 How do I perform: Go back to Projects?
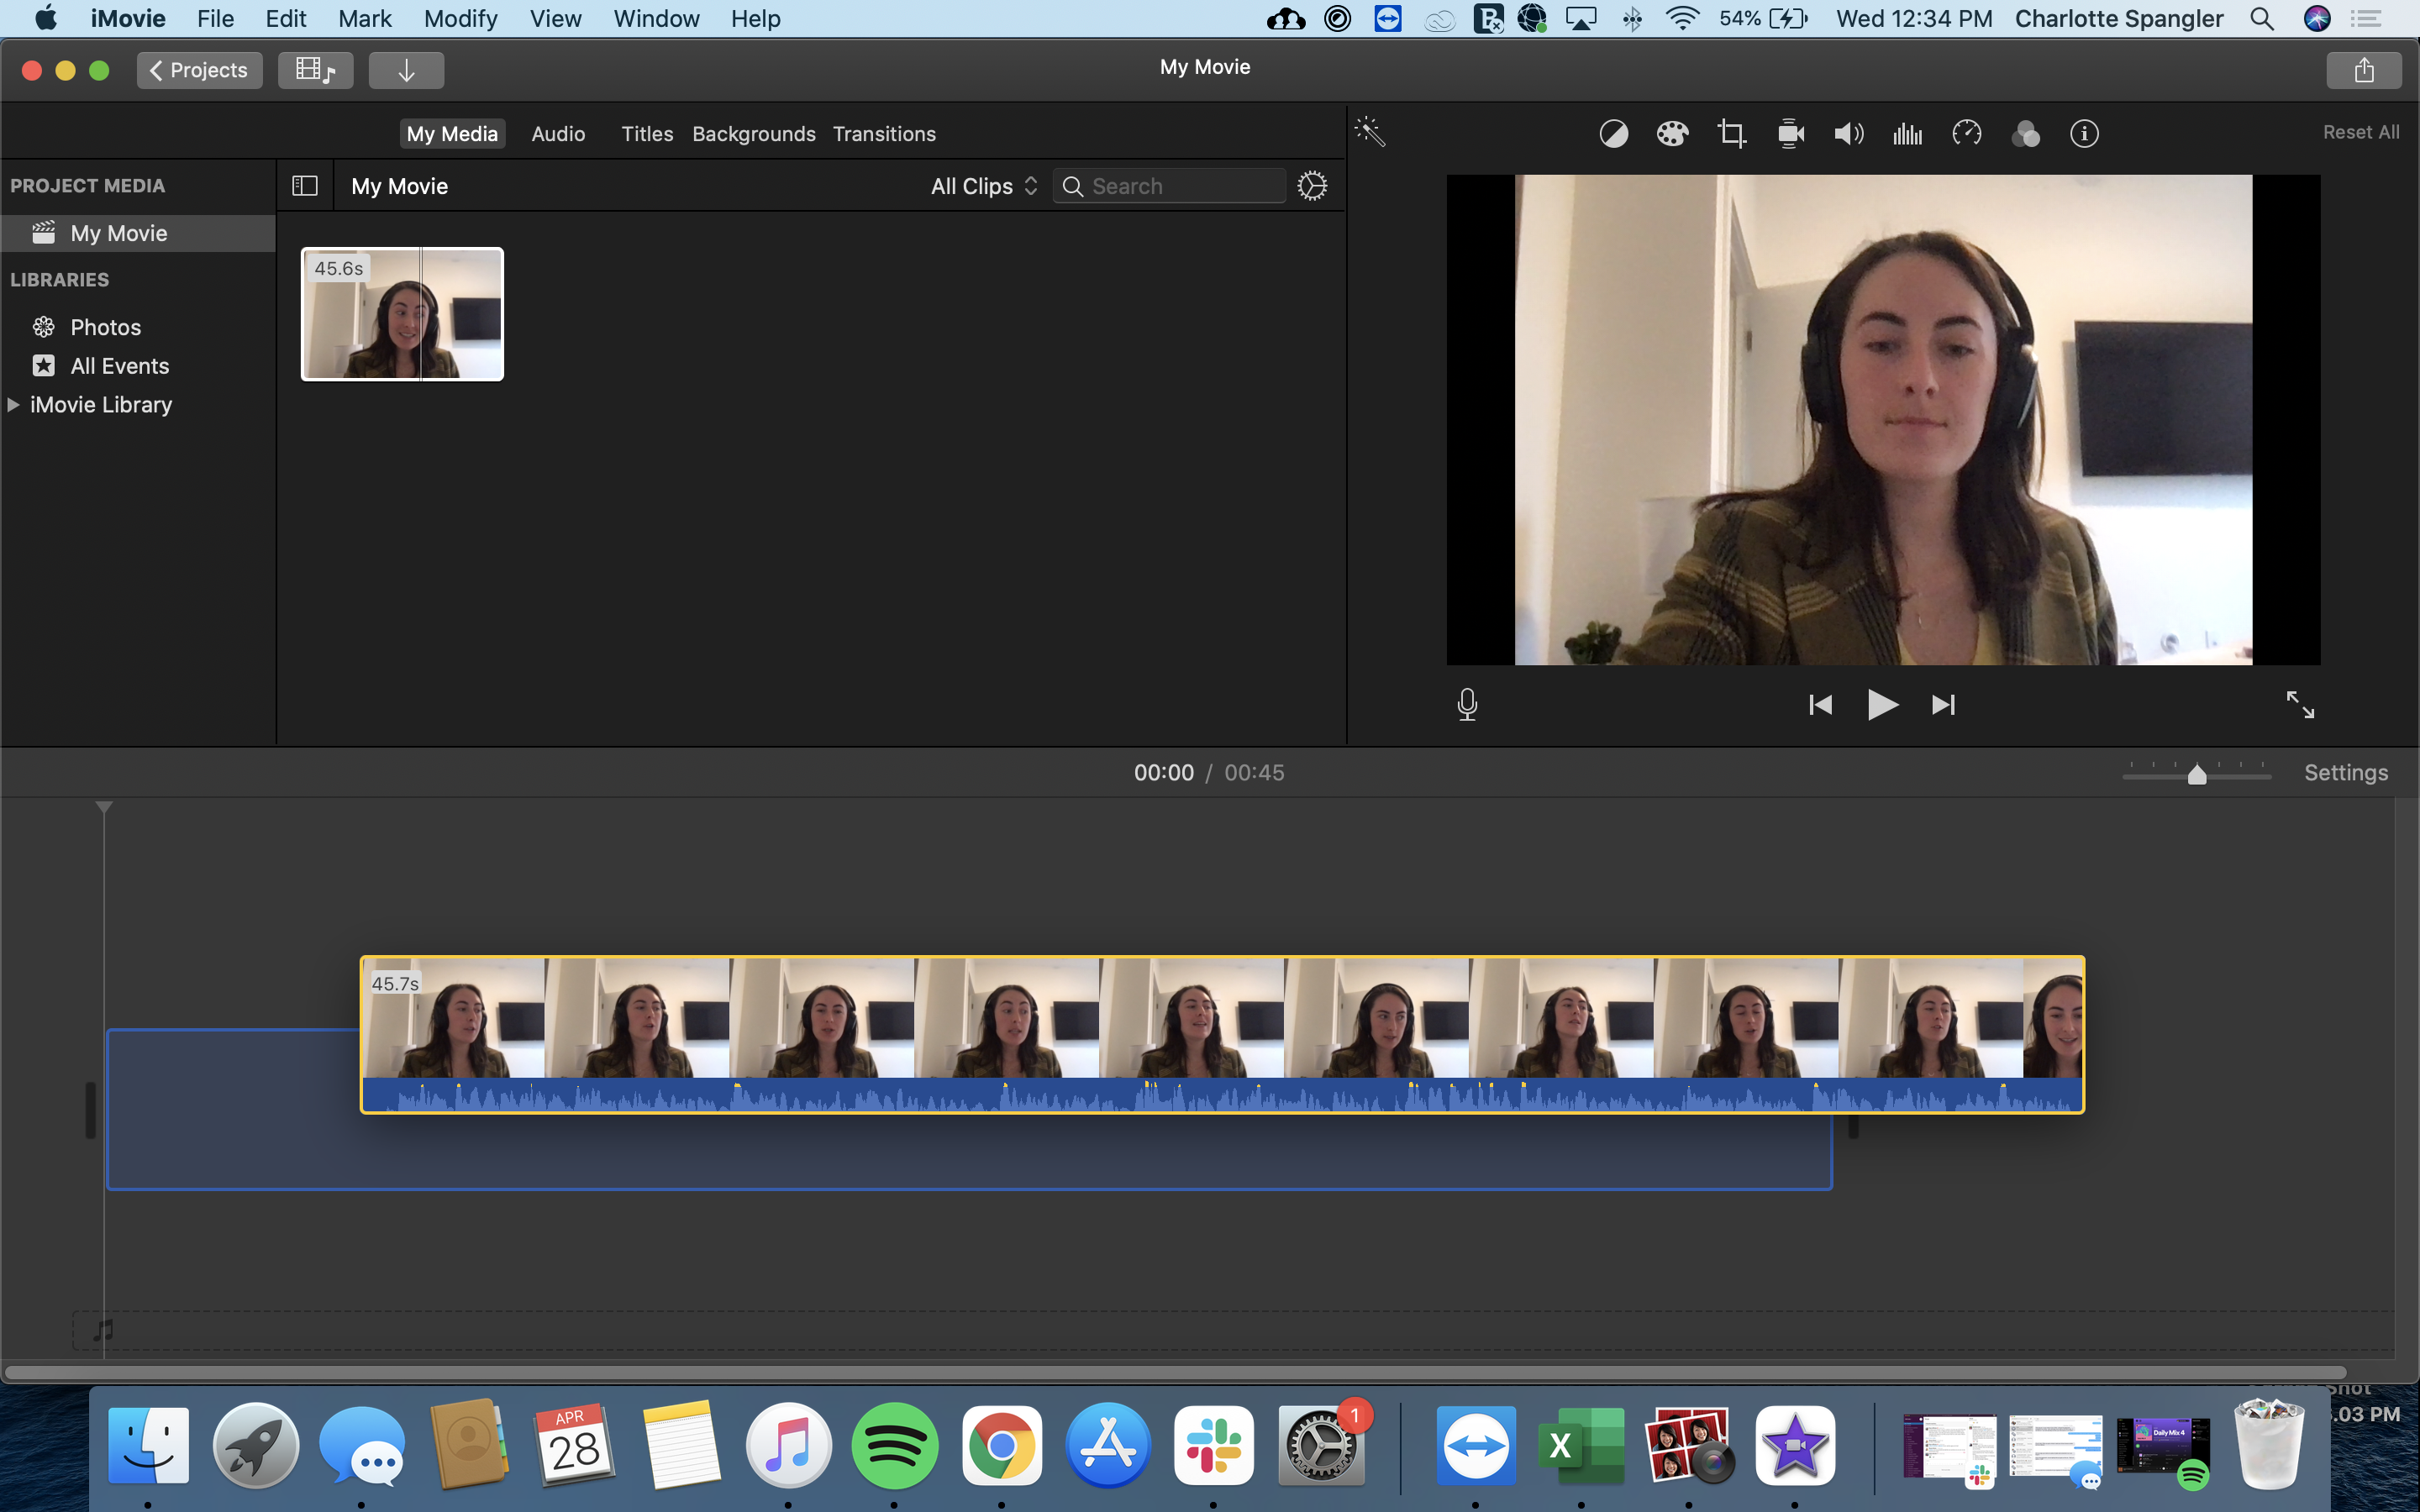(199, 70)
